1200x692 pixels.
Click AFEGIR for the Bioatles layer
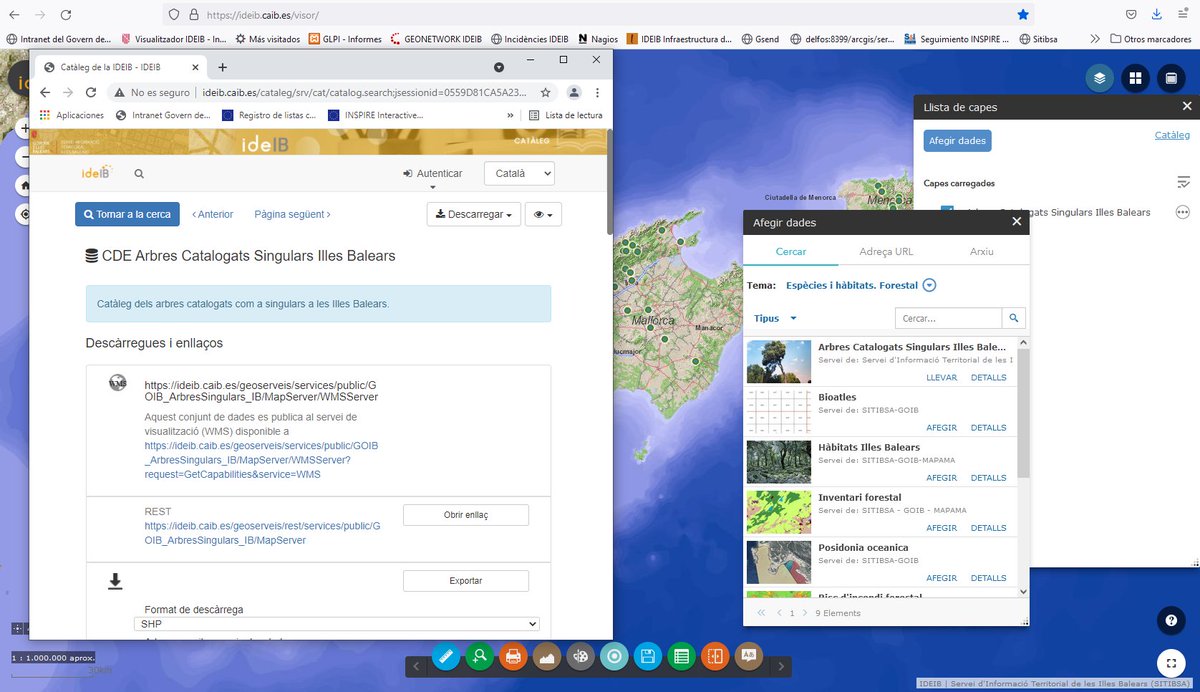click(942, 428)
